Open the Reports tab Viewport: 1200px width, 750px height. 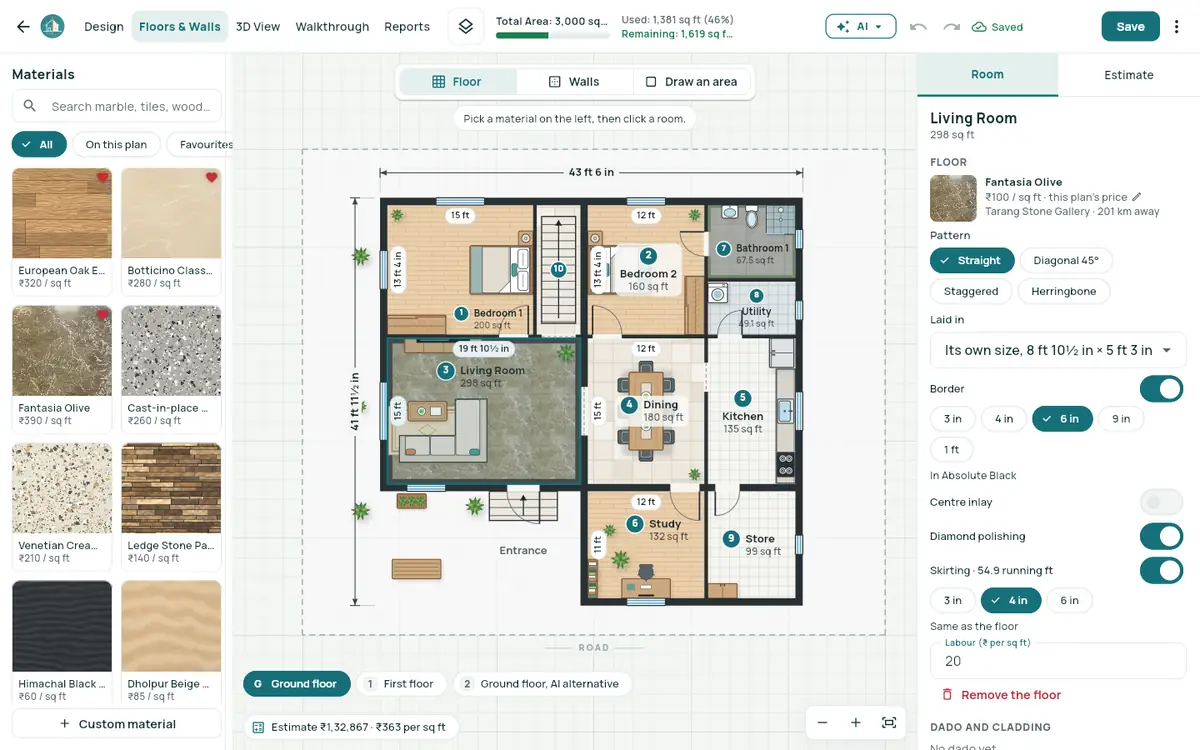click(407, 27)
